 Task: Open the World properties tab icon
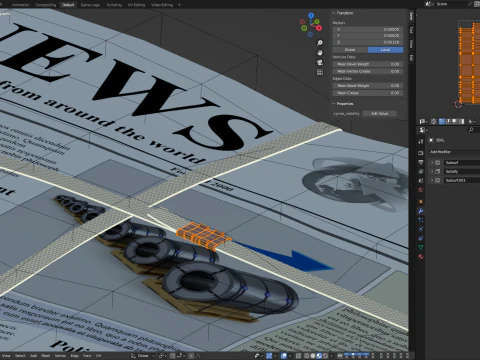pyautogui.click(x=421, y=190)
